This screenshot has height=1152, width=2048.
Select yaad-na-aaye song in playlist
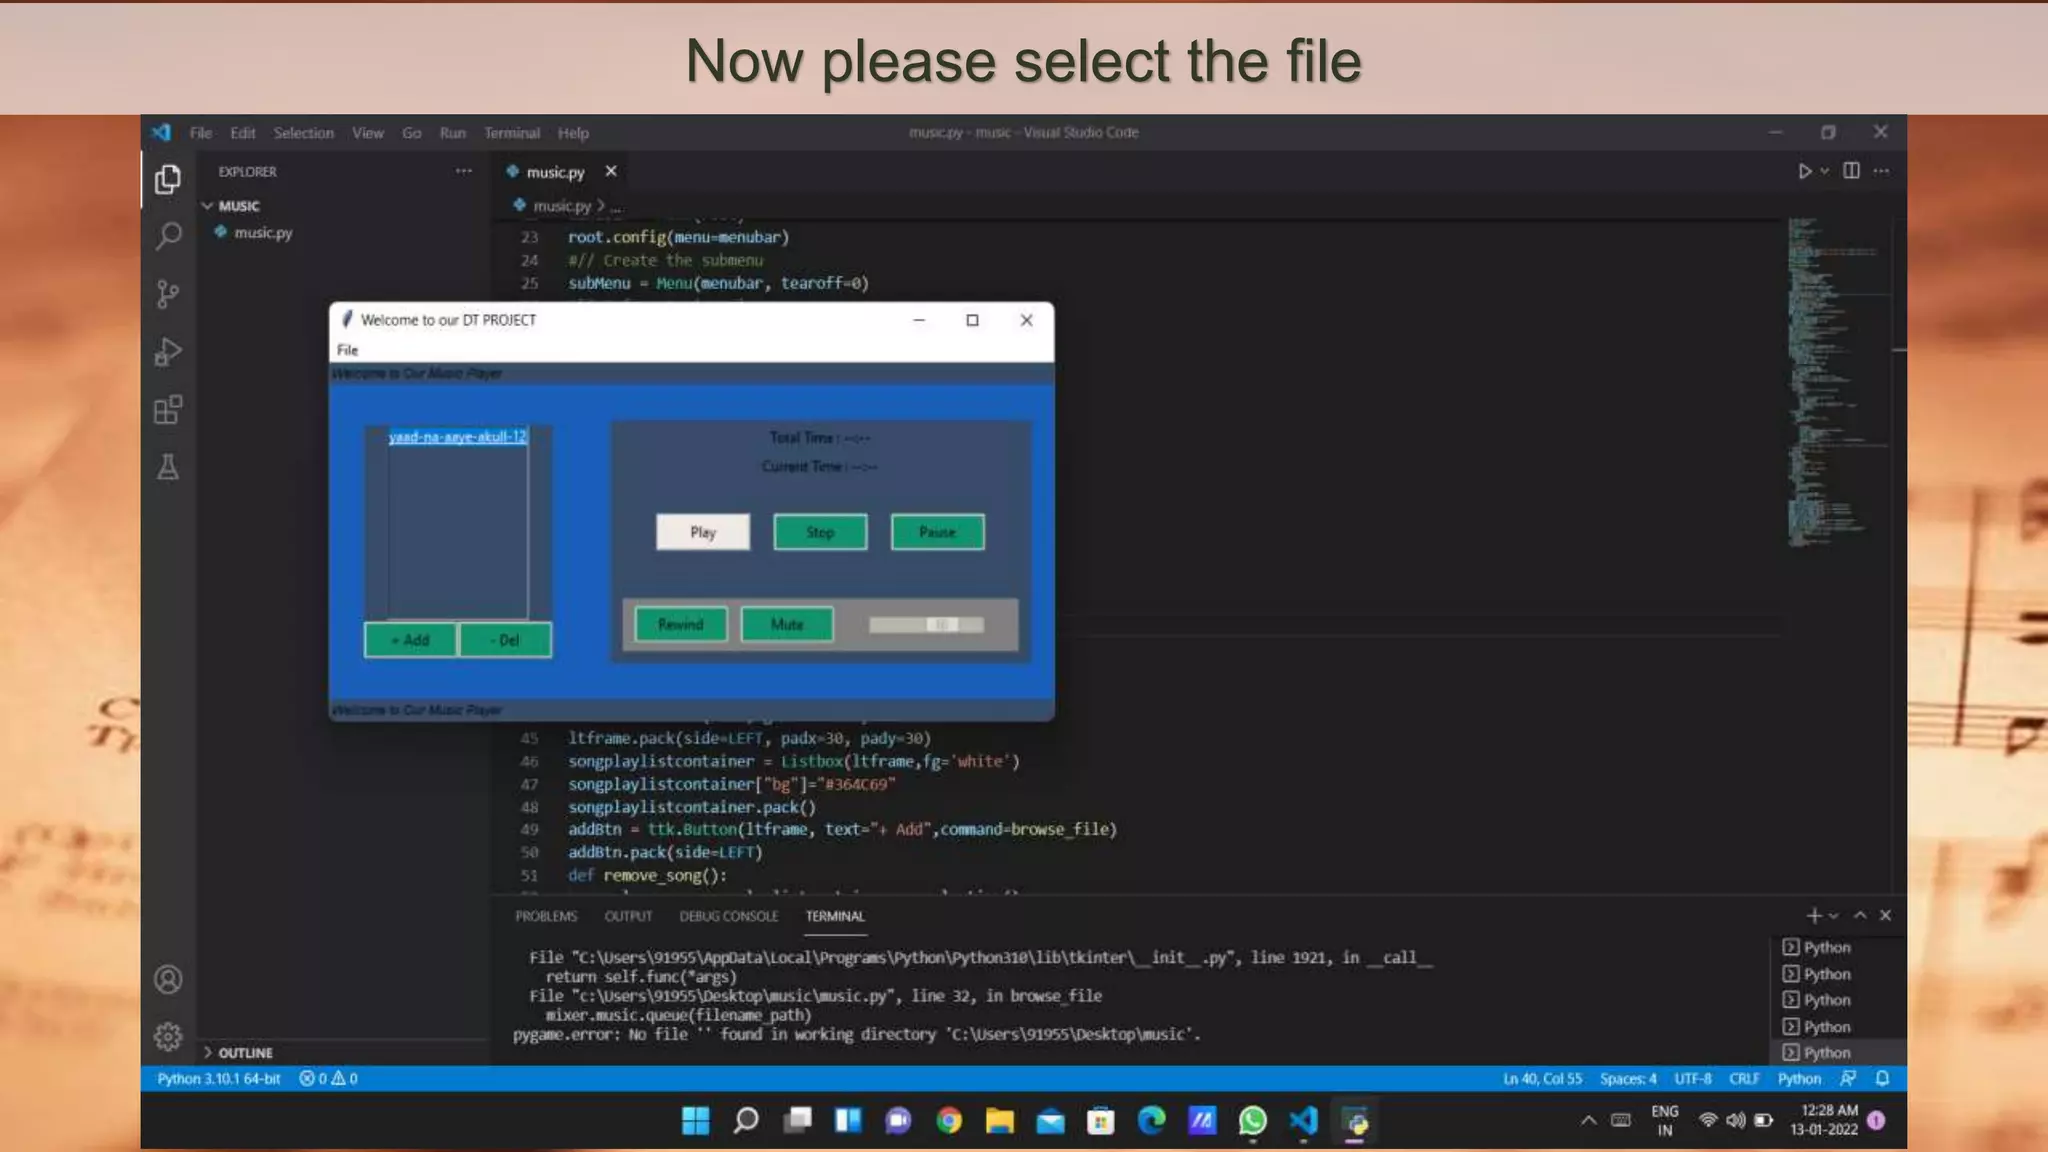click(457, 437)
